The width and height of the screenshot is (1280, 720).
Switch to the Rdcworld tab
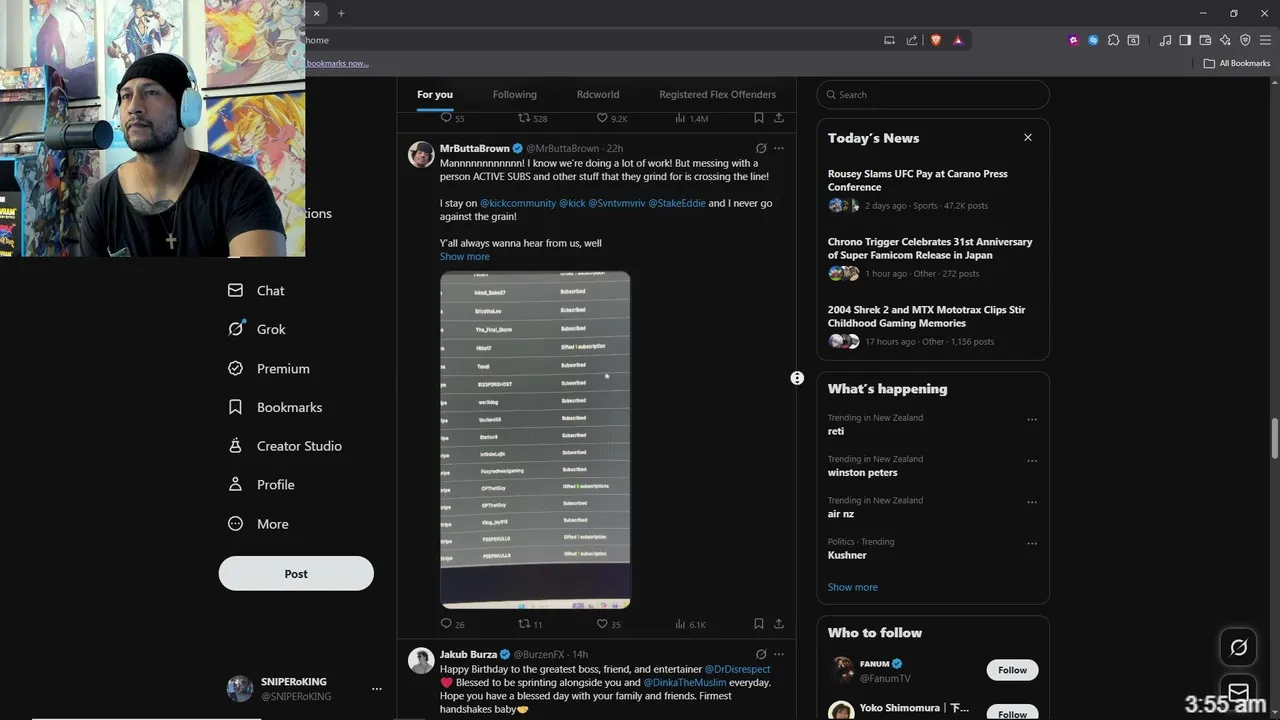[598, 94]
